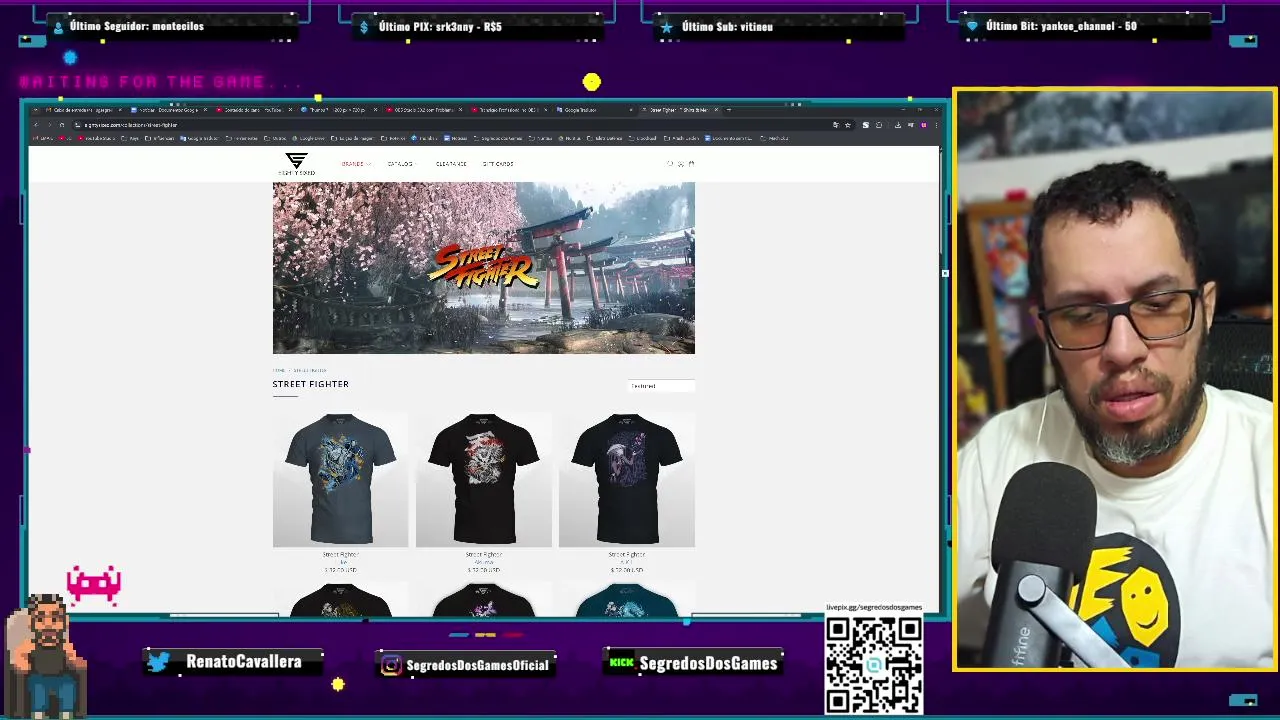Click the Instagram icon beside SegredosDosGamesOficial
Screen dimensions: 1280x720
[x=392, y=665]
